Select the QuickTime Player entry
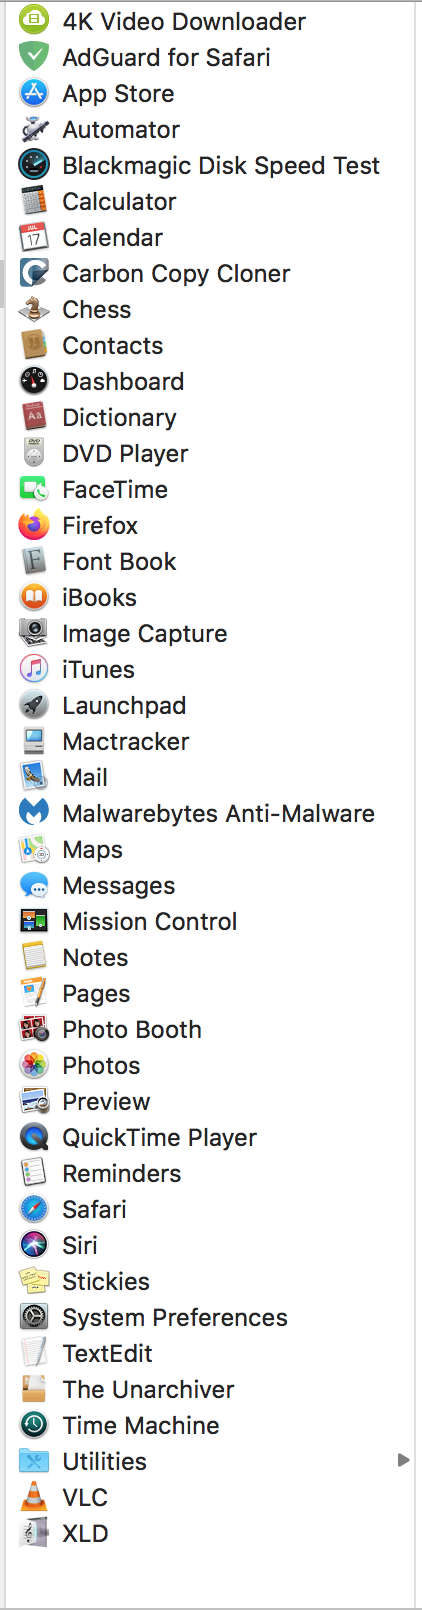The height and width of the screenshot is (1610, 422). click(210, 1137)
